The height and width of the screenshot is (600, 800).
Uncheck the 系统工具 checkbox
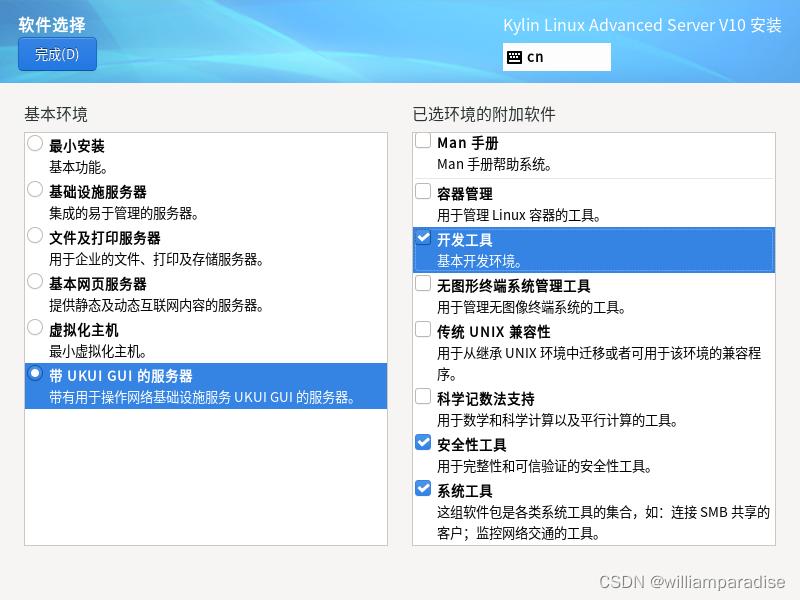click(423, 489)
